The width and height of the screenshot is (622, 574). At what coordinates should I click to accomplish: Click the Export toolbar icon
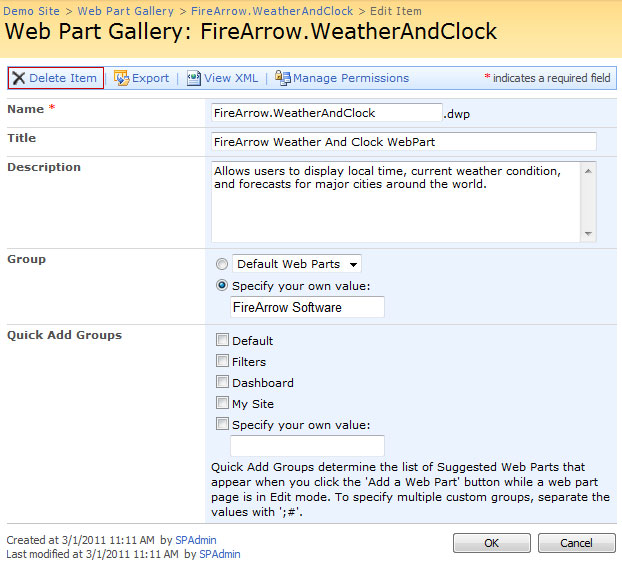coord(121,78)
